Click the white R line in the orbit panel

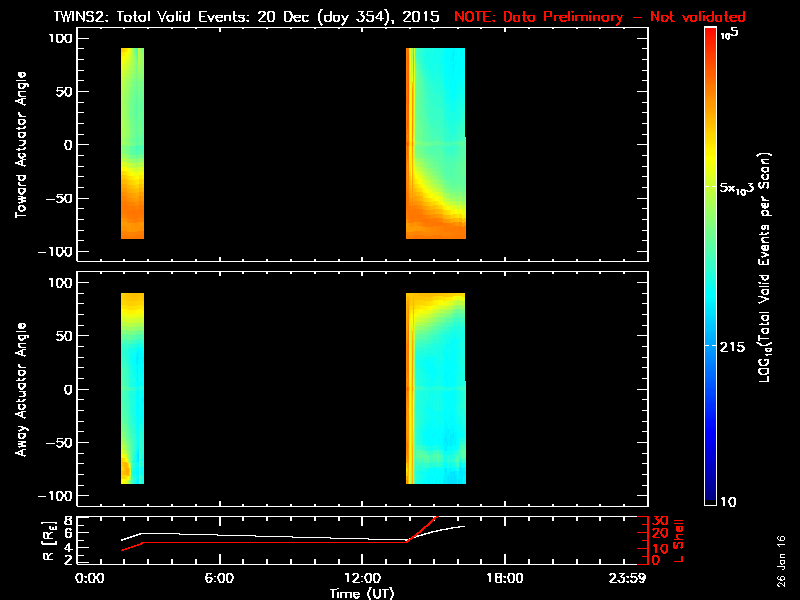293,536
